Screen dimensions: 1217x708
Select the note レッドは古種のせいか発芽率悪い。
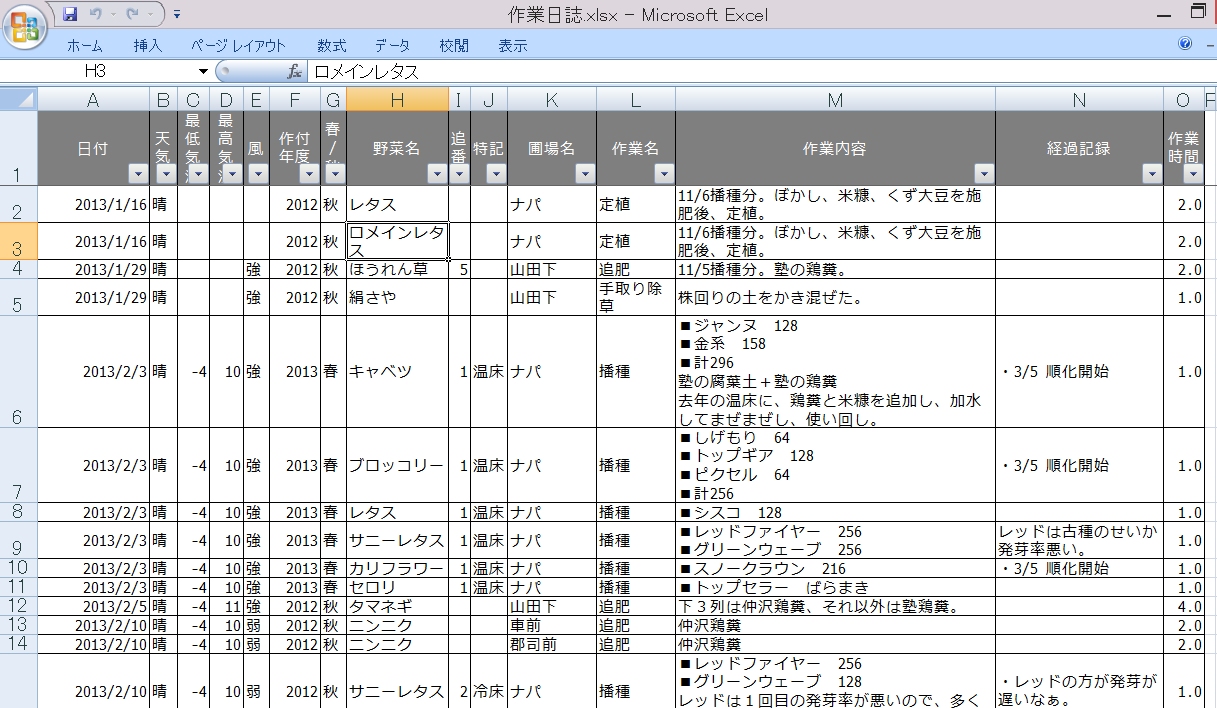tap(1079, 541)
